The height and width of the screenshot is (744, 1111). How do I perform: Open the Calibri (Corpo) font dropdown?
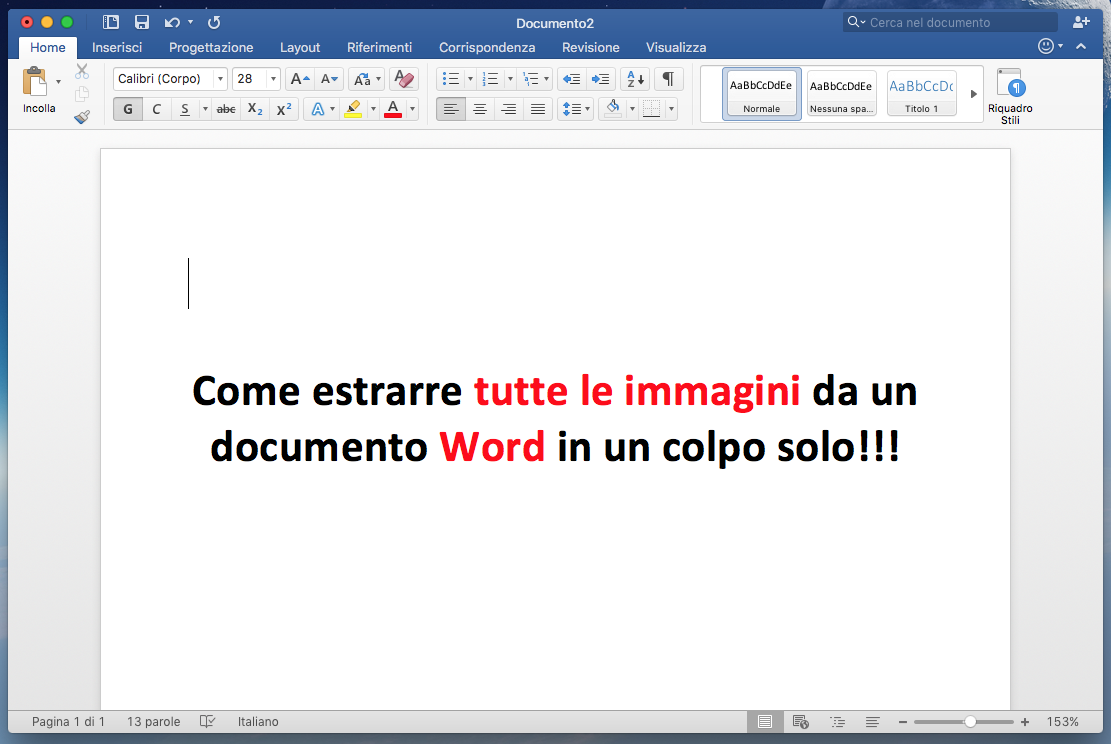pos(220,79)
